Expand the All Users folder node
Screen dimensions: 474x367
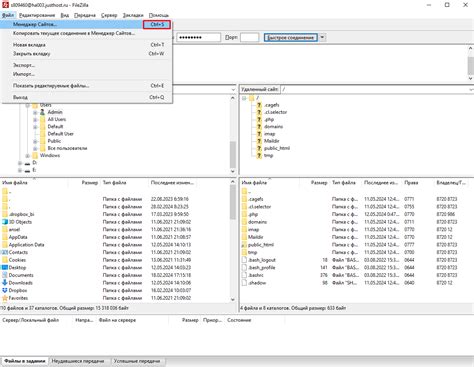[x=35, y=119]
